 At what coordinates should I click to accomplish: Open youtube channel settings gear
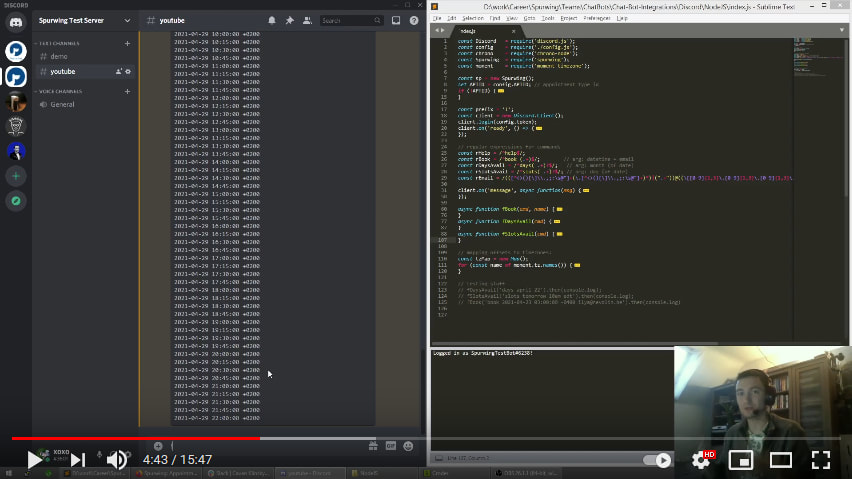(128, 72)
